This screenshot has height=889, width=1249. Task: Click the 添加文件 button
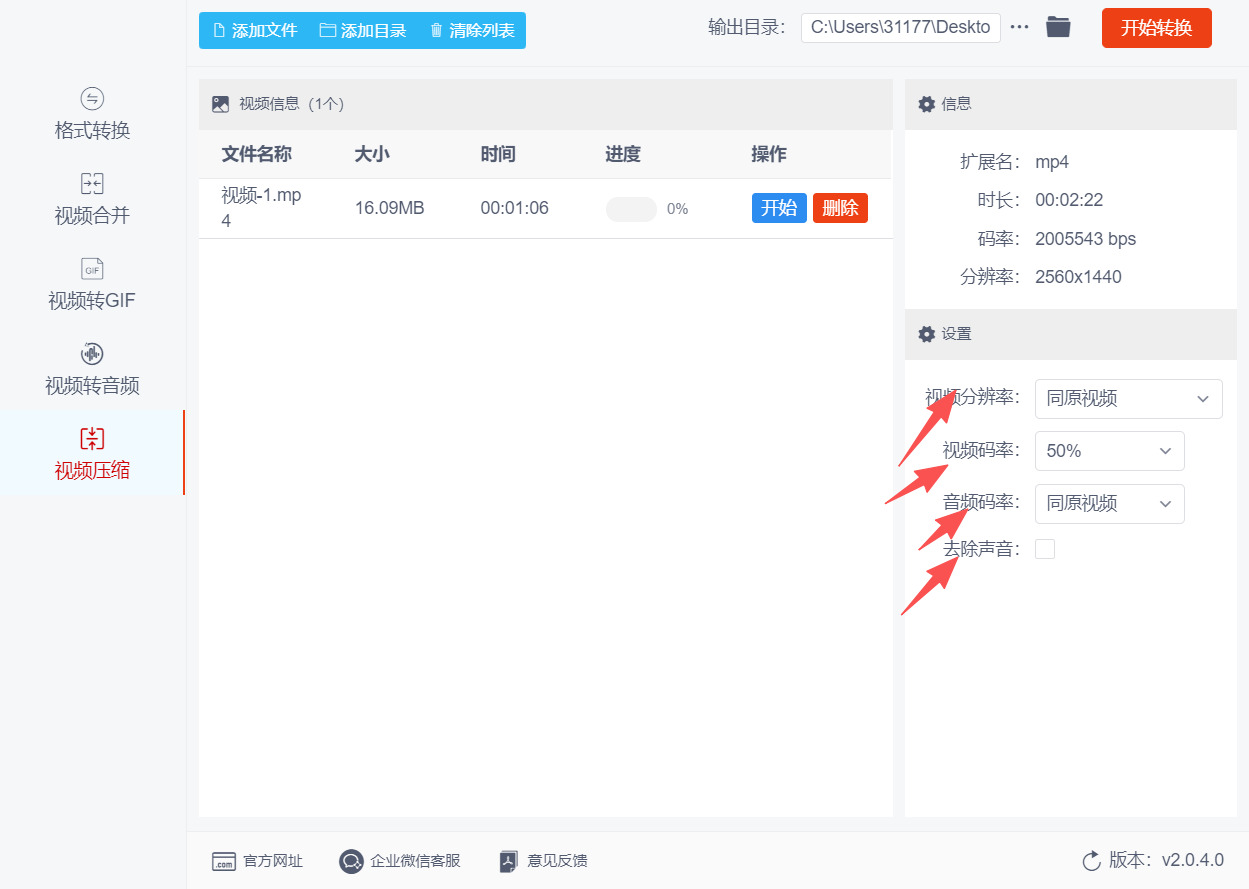pyautogui.click(x=255, y=31)
